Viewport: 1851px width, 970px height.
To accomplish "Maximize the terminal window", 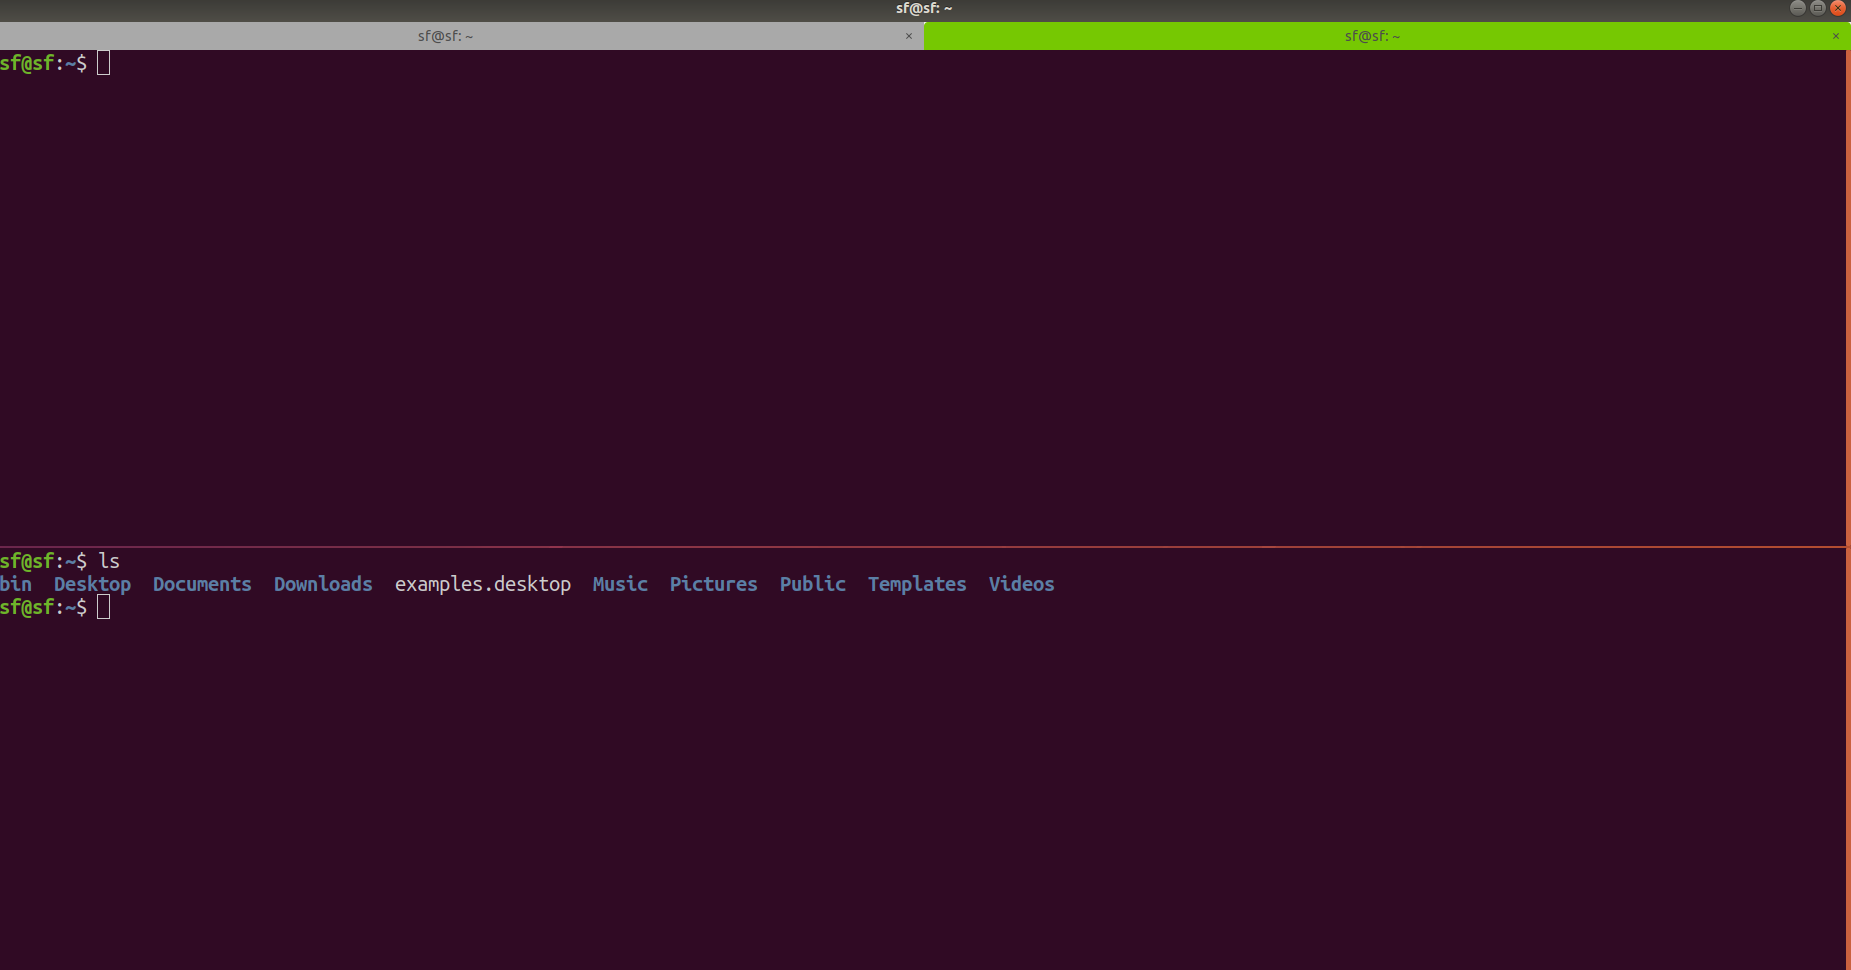I will click(x=1818, y=8).
